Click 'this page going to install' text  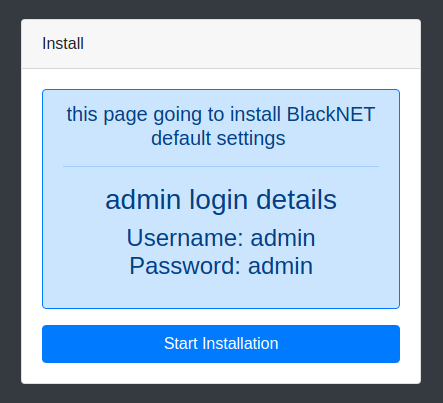(173, 114)
